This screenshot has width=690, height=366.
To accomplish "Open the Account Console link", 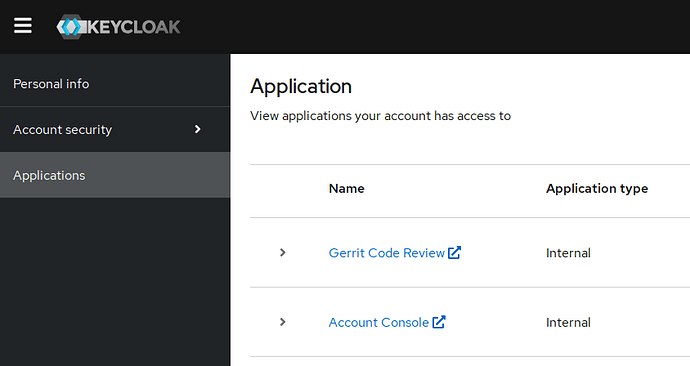I will (378, 322).
